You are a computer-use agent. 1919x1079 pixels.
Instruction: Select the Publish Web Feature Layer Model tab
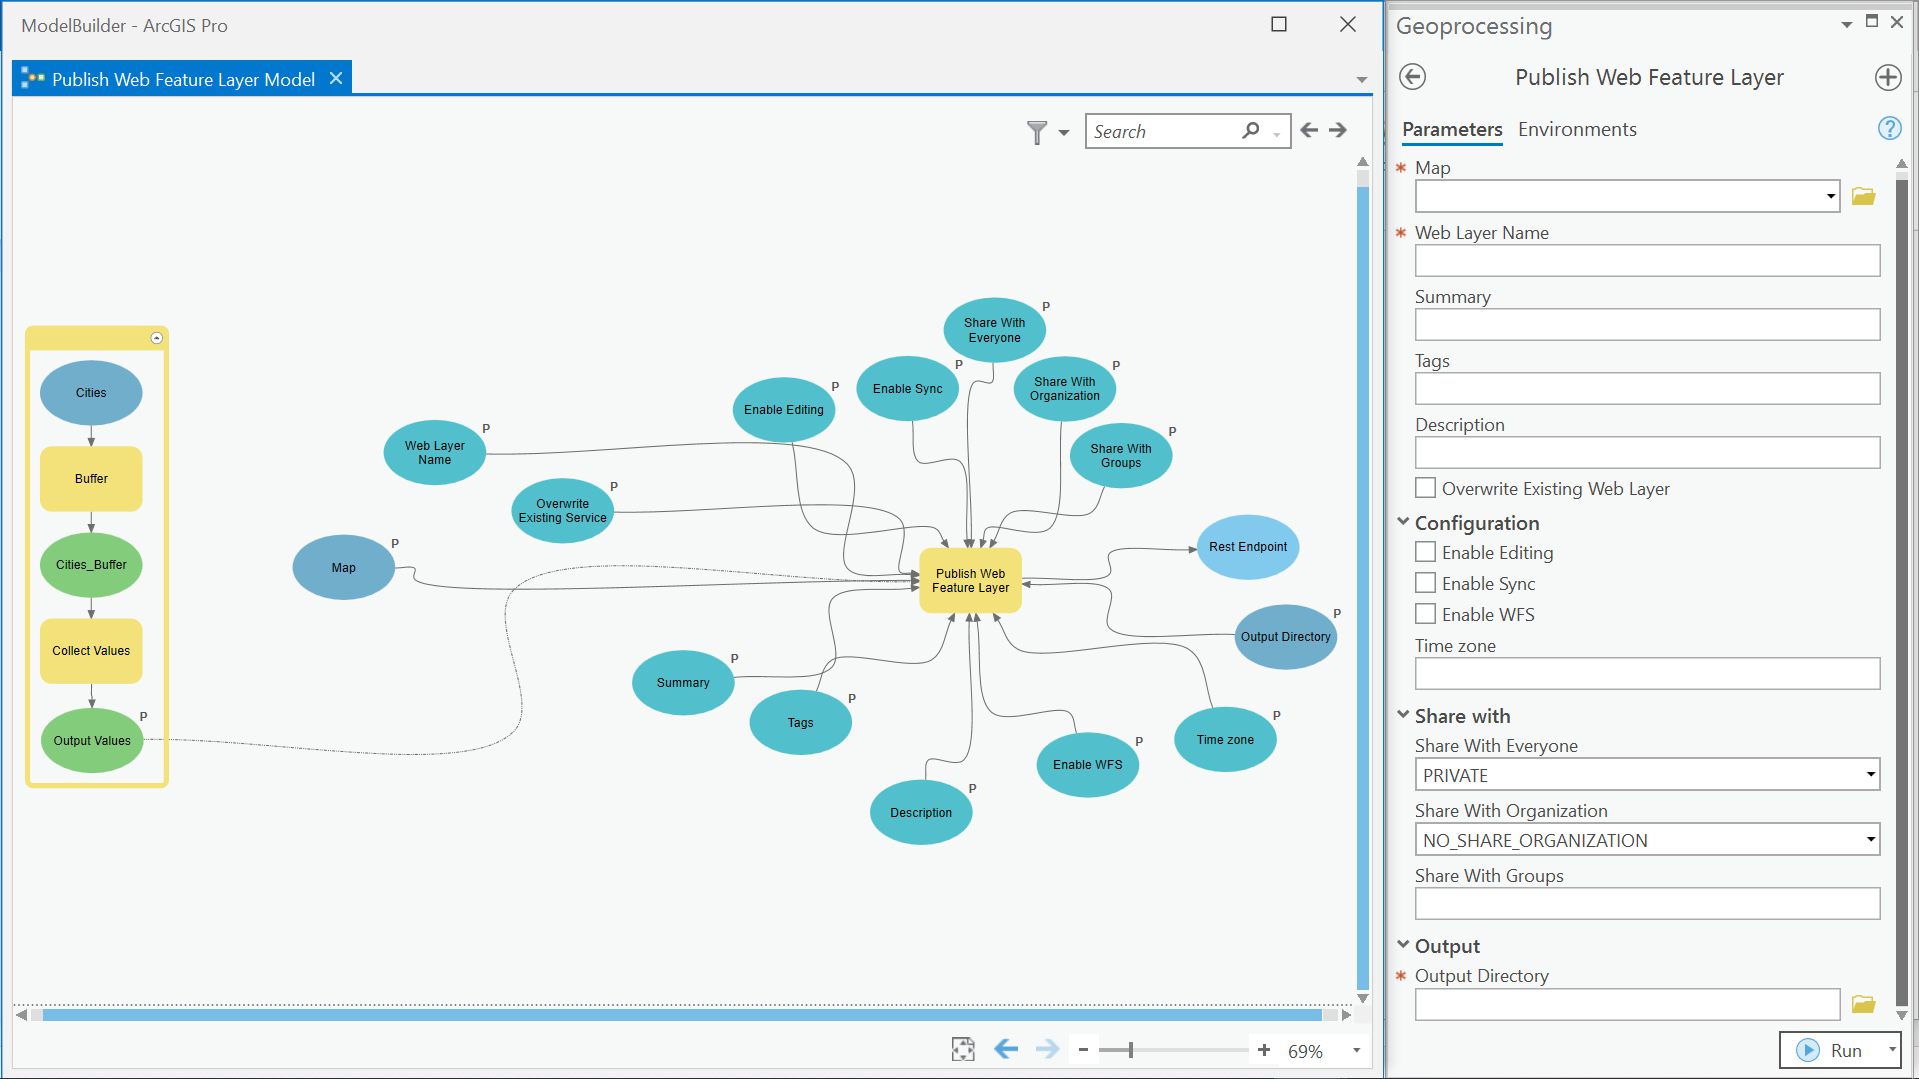pos(180,78)
